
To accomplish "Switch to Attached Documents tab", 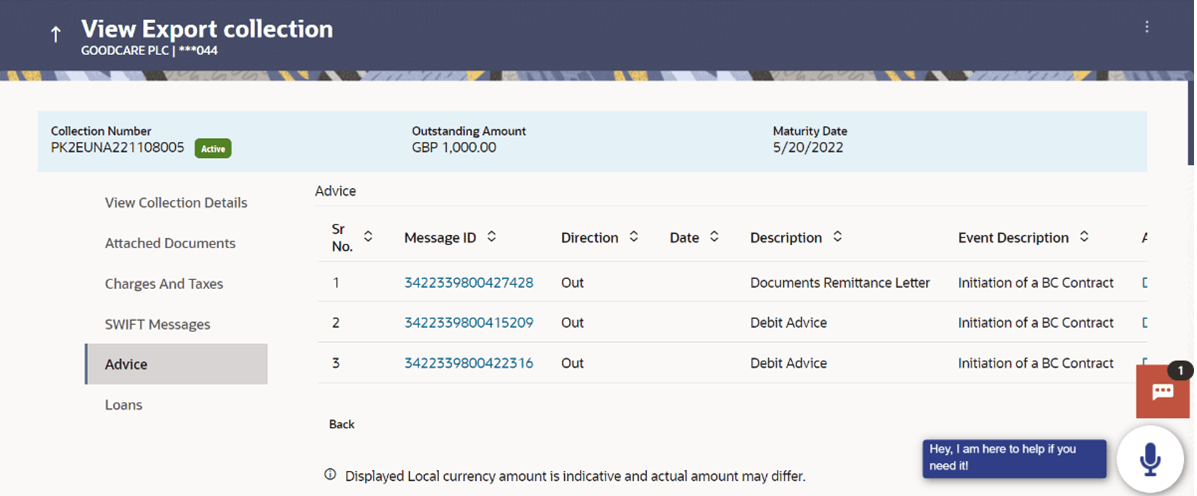I will pos(170,243).
